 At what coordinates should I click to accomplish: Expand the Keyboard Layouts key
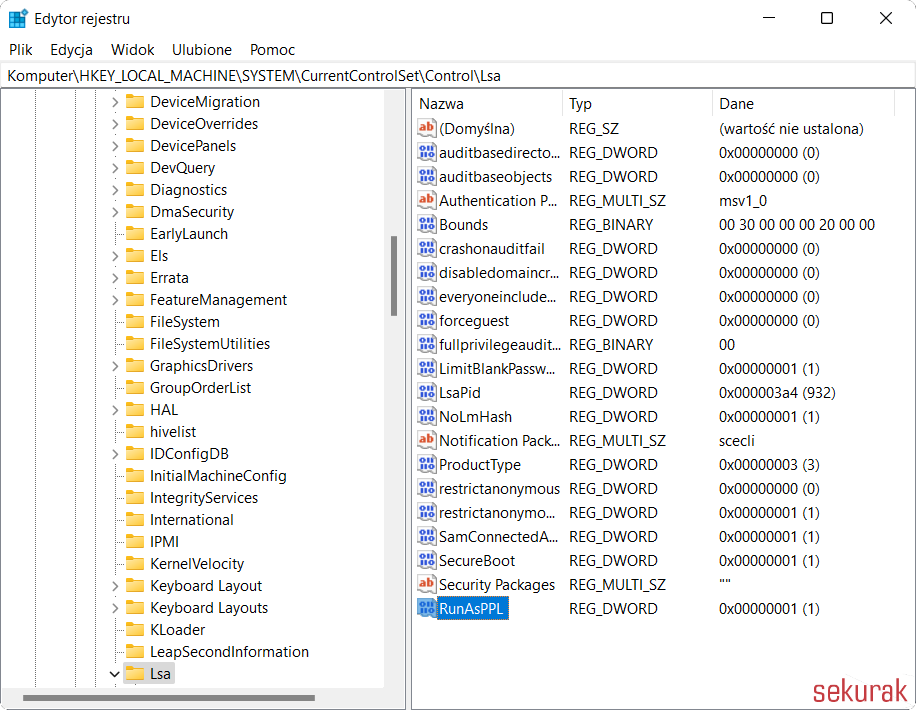click(114, 608)
